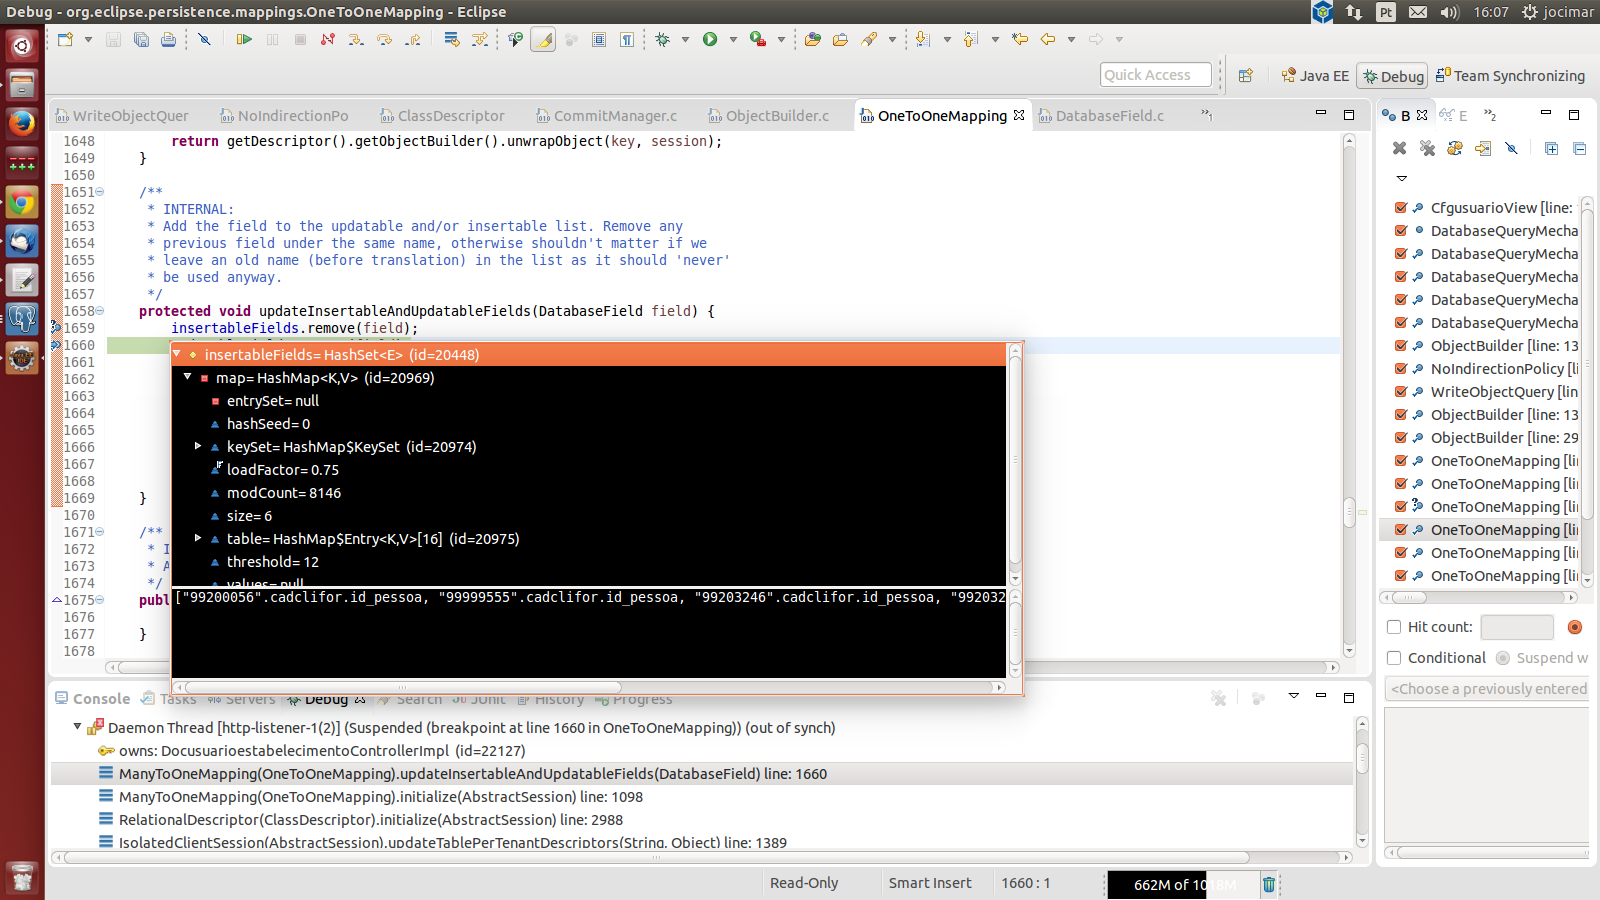Click the Skip All Breakpoints toolbar icon
The width and height of the screenshot is (1600, 900).
click(x=204, y=40)
